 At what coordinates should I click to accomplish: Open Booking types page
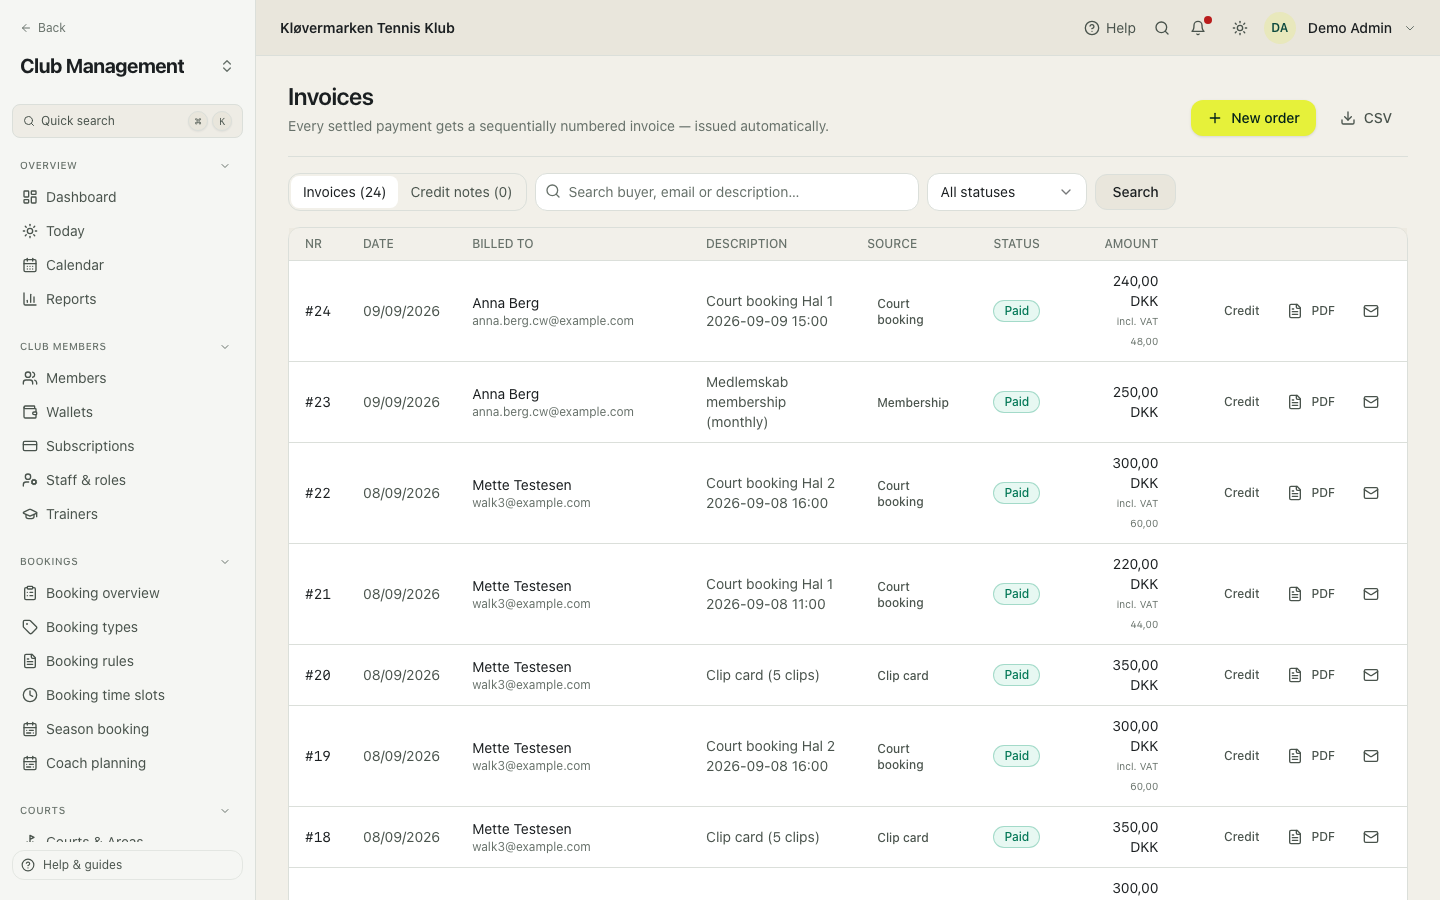[127, 627]
